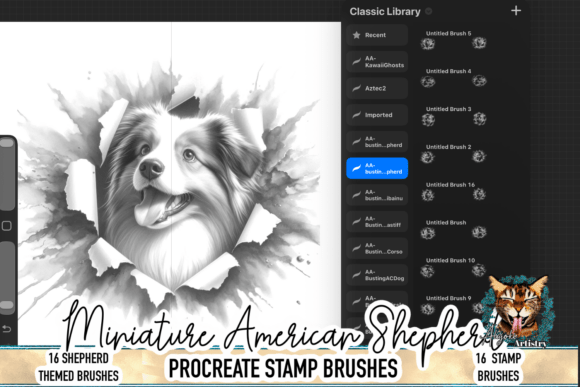This screenshot has width=580, height=387.
Task: Add a new brush with the plus icon
Action: [x=516, y=11]
